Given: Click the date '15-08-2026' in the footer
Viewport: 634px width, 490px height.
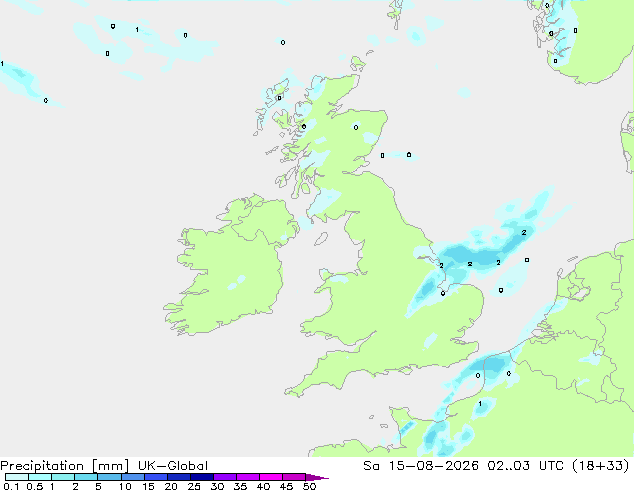Looking at the screenshot, I should pyautogui.click(x=433, y=466).
